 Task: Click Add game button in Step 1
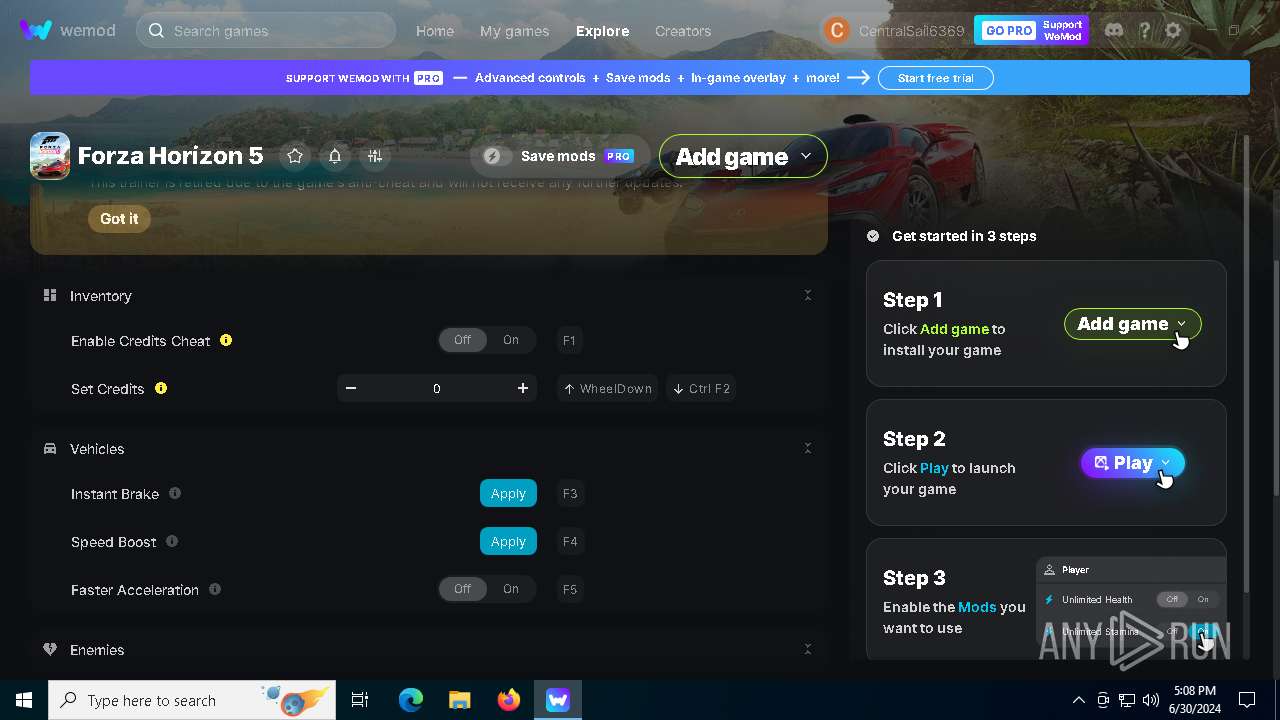1132,324
